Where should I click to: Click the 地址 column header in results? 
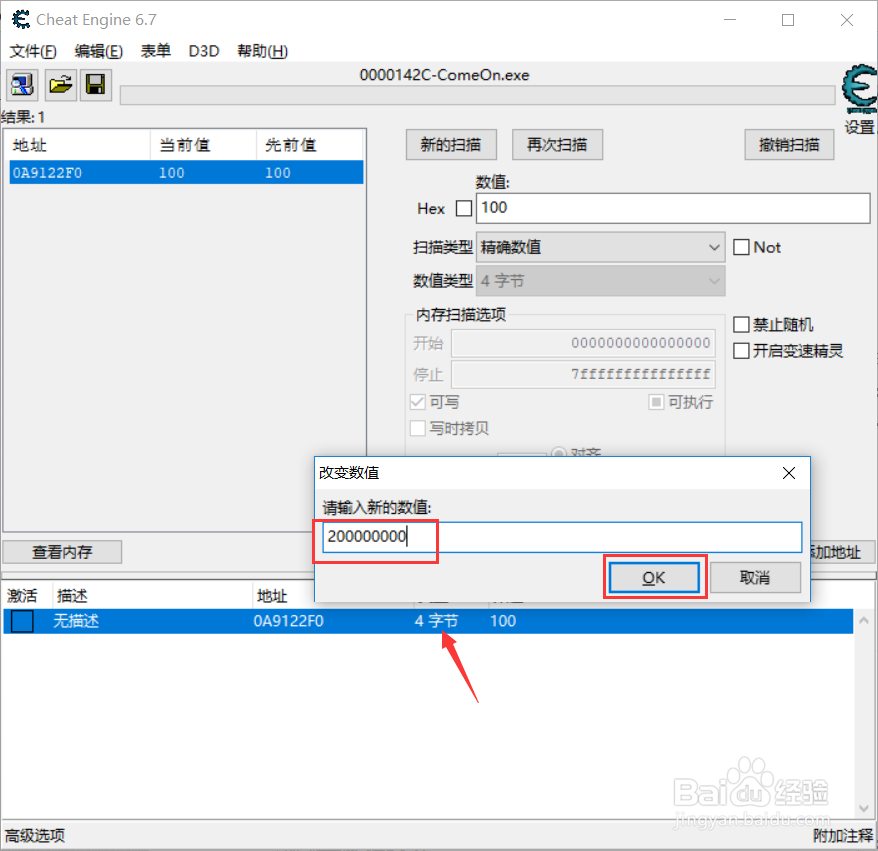(78, 145)
